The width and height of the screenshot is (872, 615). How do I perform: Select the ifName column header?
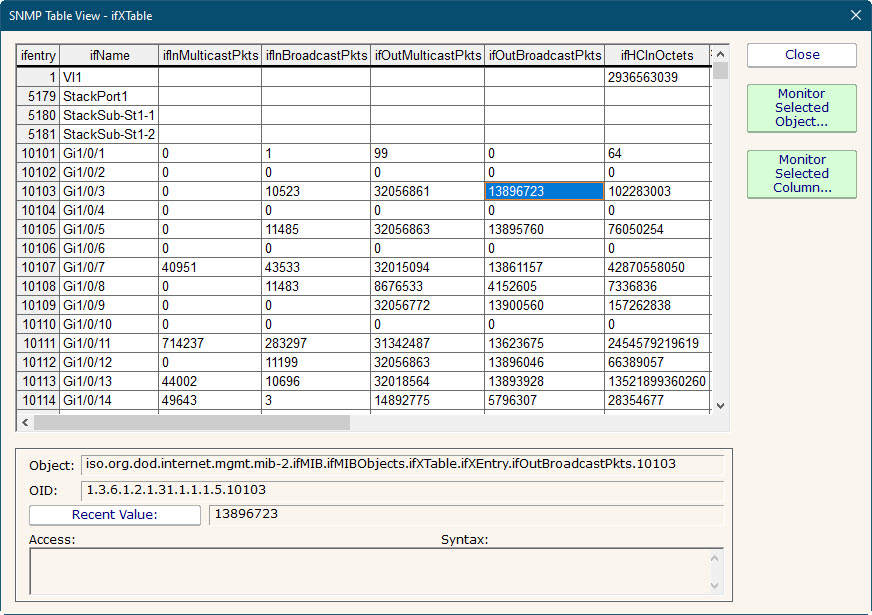[109, 55]
